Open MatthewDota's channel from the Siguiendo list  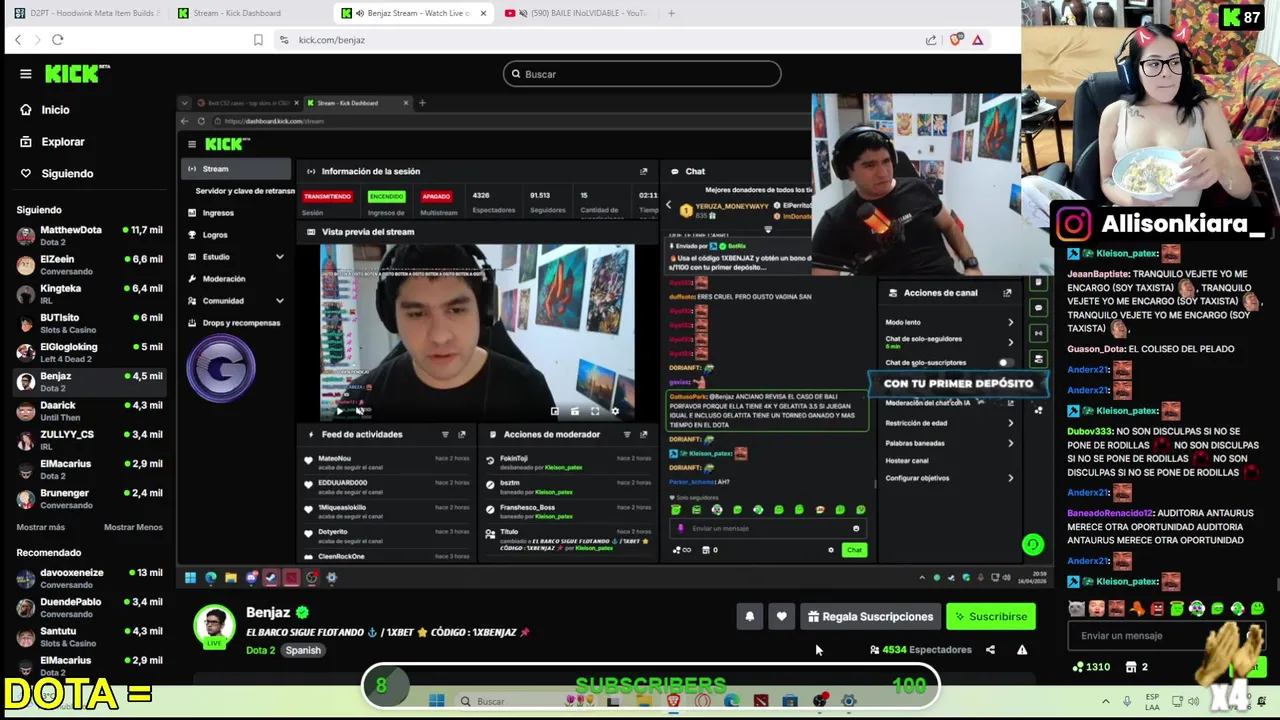tap(90, 235)
